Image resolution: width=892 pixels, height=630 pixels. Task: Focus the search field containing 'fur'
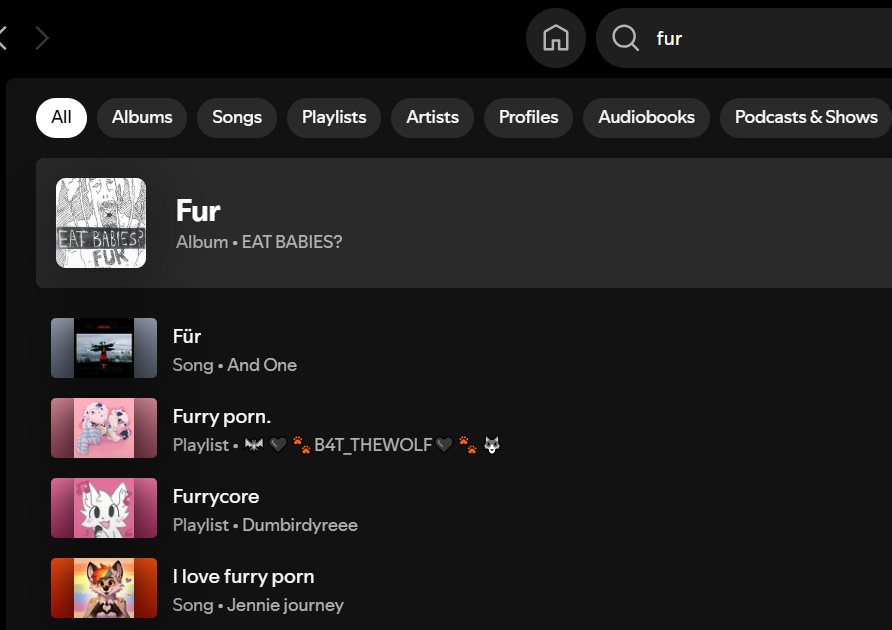tap(745, 38)
